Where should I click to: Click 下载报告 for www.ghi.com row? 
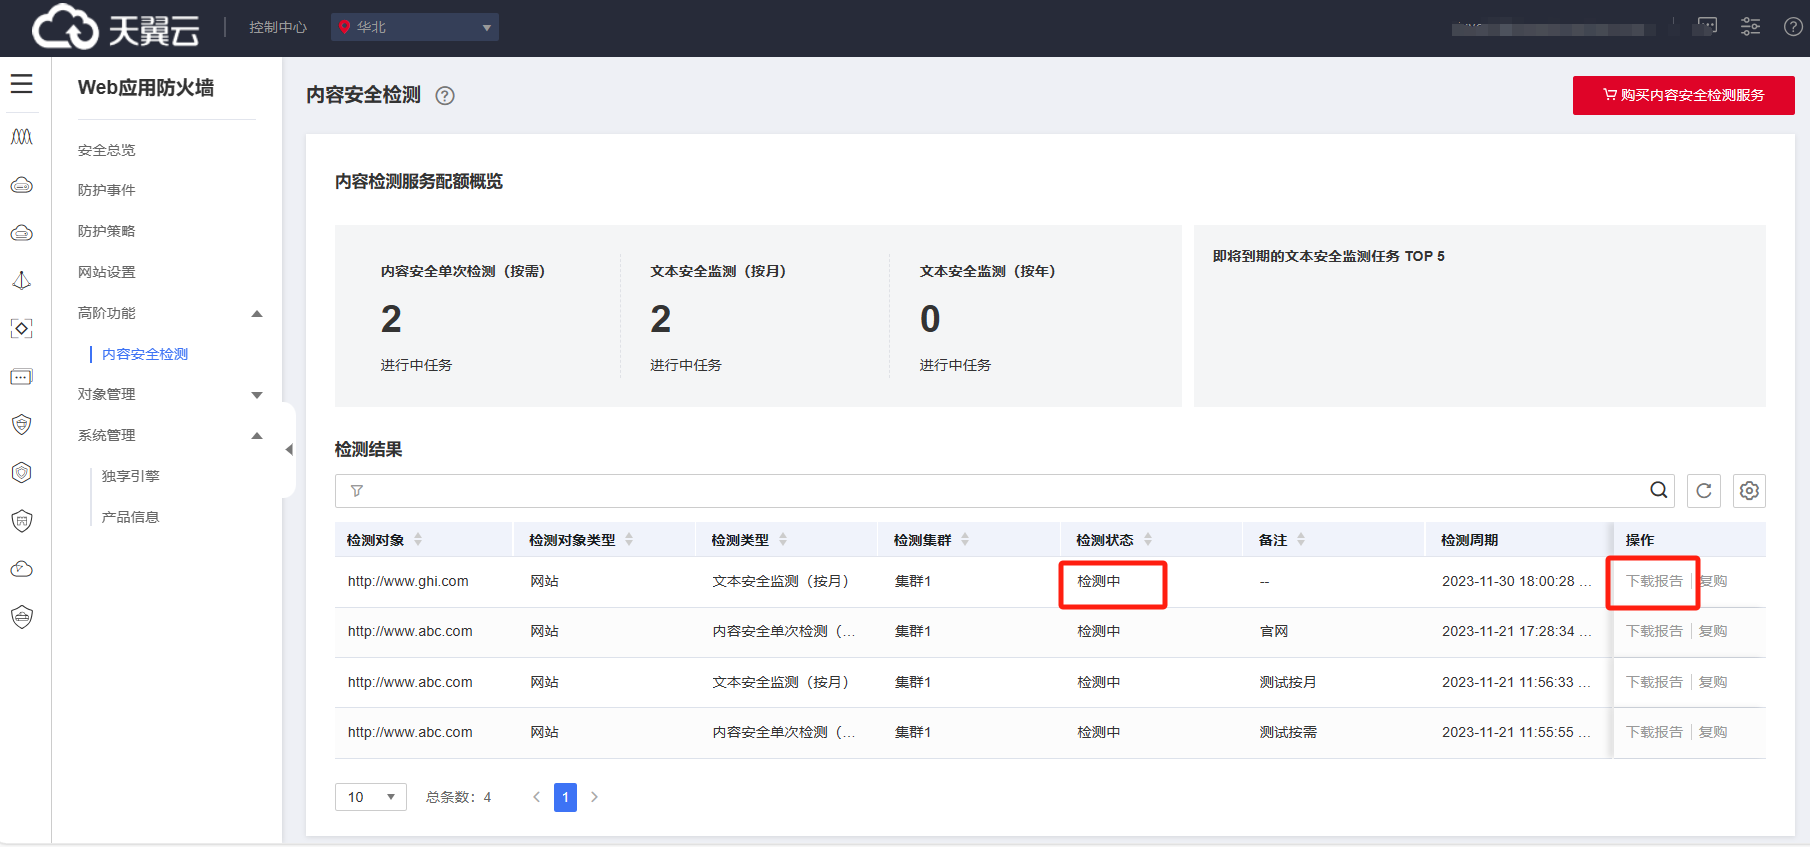click(1654, 581)
